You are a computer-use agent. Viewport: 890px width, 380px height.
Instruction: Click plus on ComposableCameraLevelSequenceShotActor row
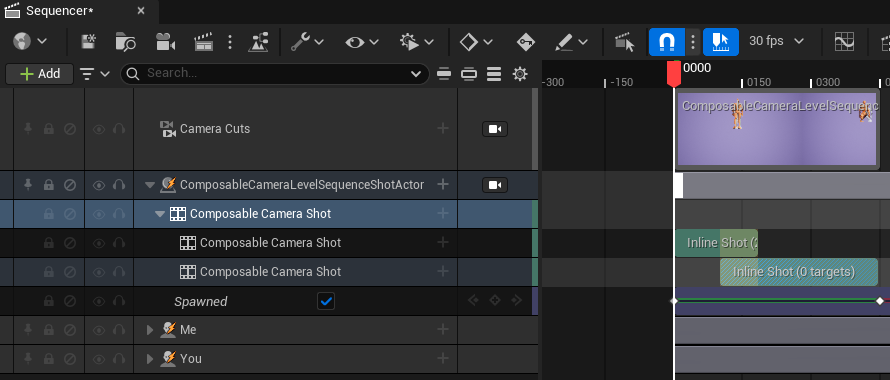pos(443,184)
